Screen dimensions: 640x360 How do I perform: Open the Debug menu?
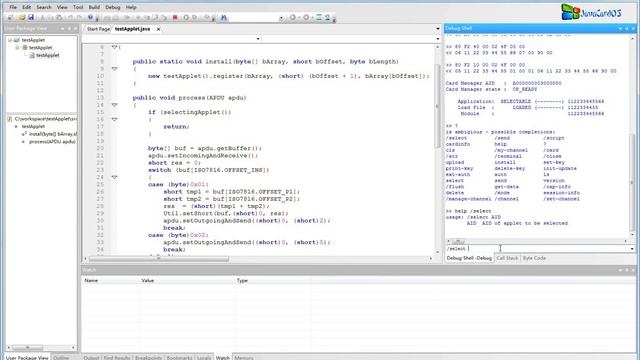tap(113, 7)
